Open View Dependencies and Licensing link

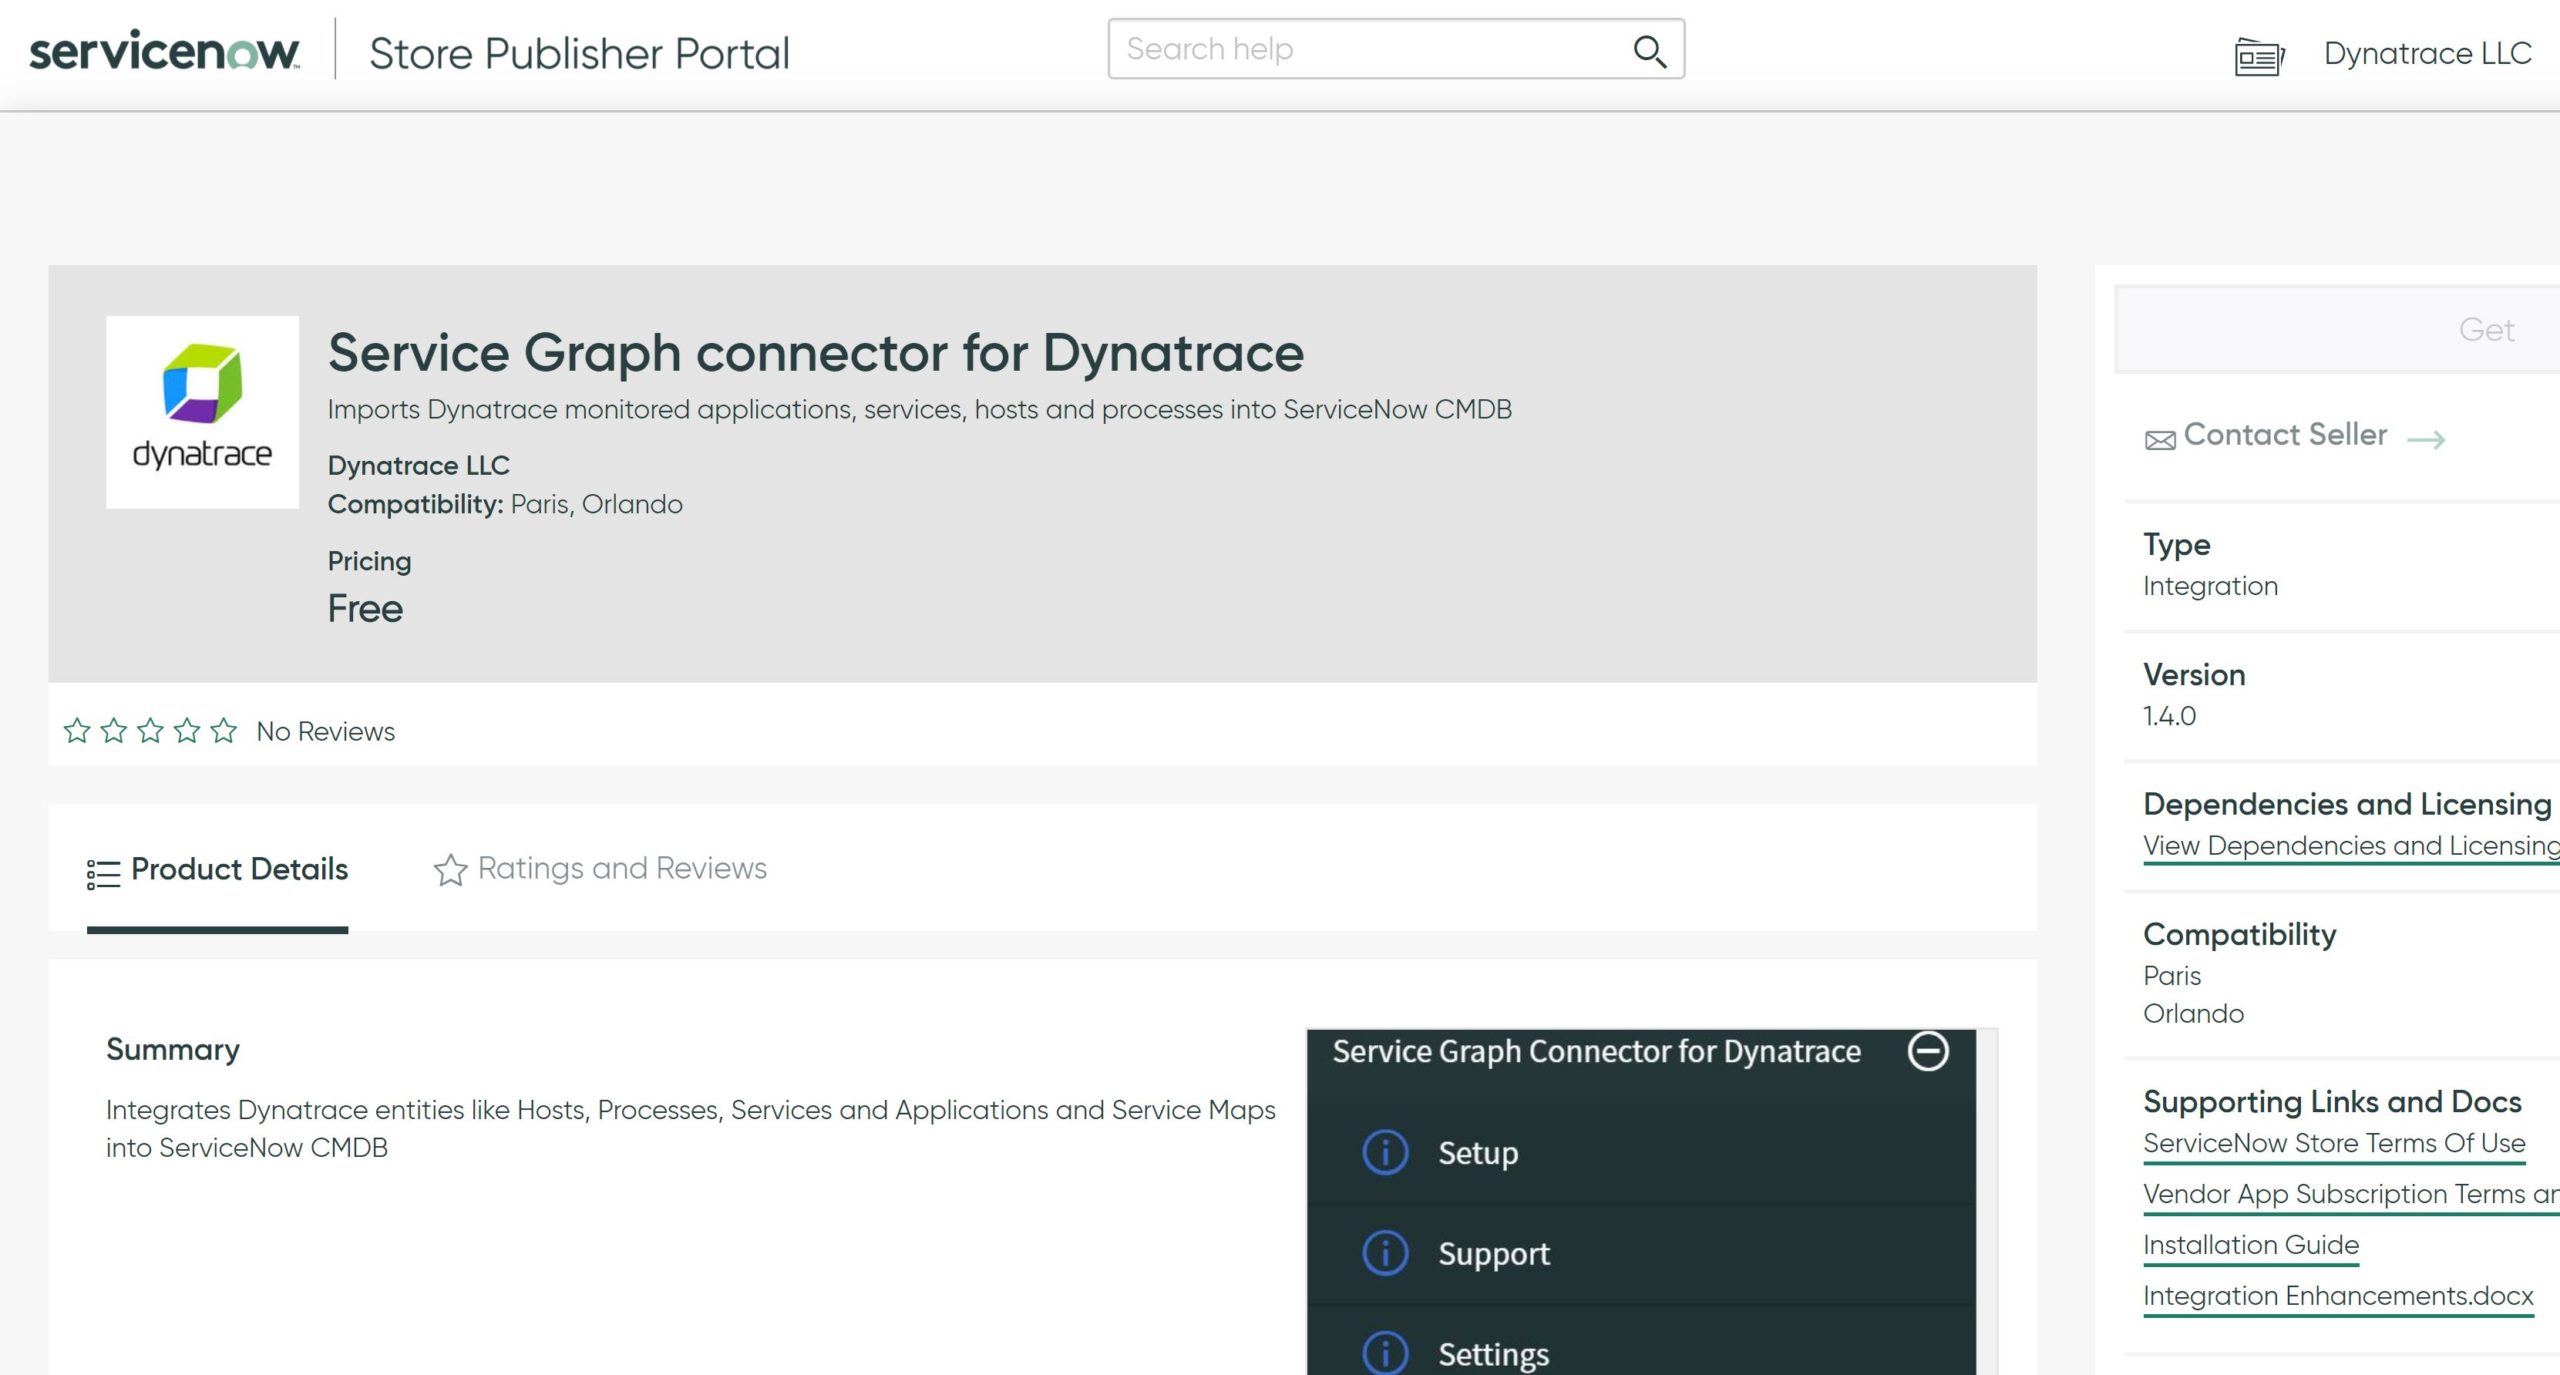[x=2351, y=845]
